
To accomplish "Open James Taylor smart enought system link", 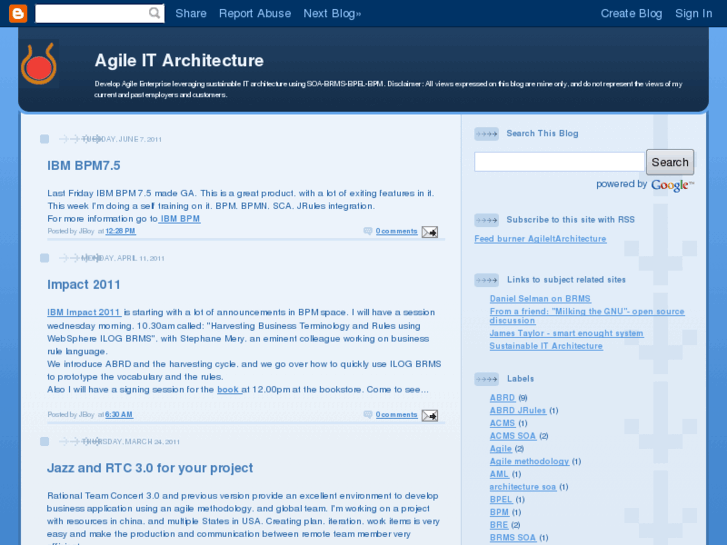I will 567,333.
